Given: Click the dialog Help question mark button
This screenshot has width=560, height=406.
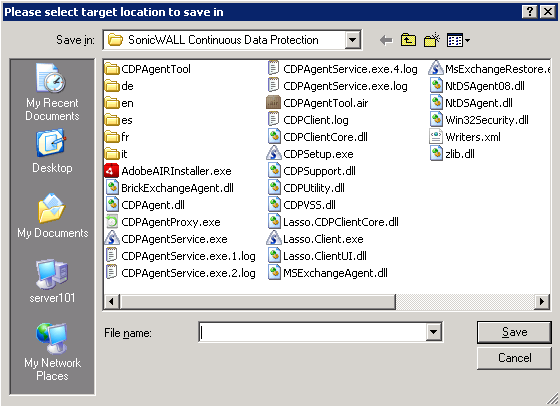Looking at the screenshot, I should click(x=530, y=12).
